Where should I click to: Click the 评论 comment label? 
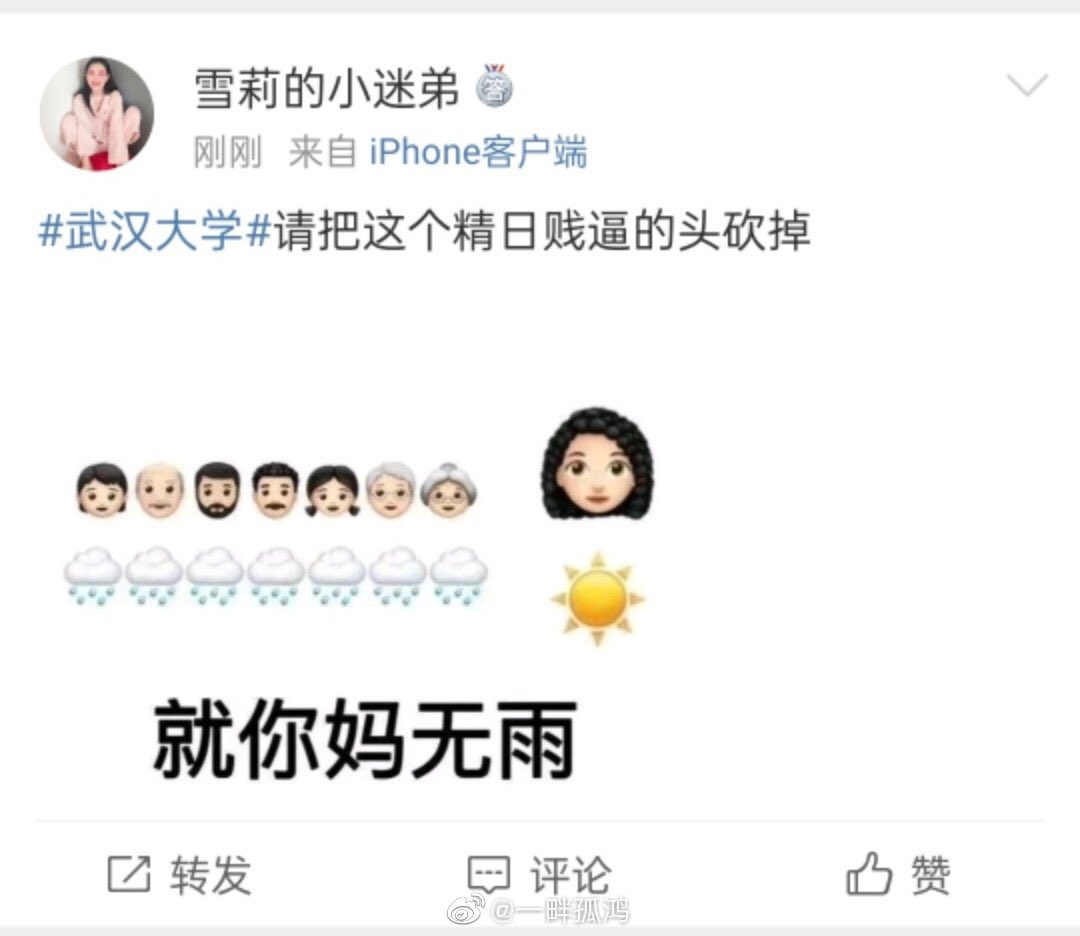(570, 875)
